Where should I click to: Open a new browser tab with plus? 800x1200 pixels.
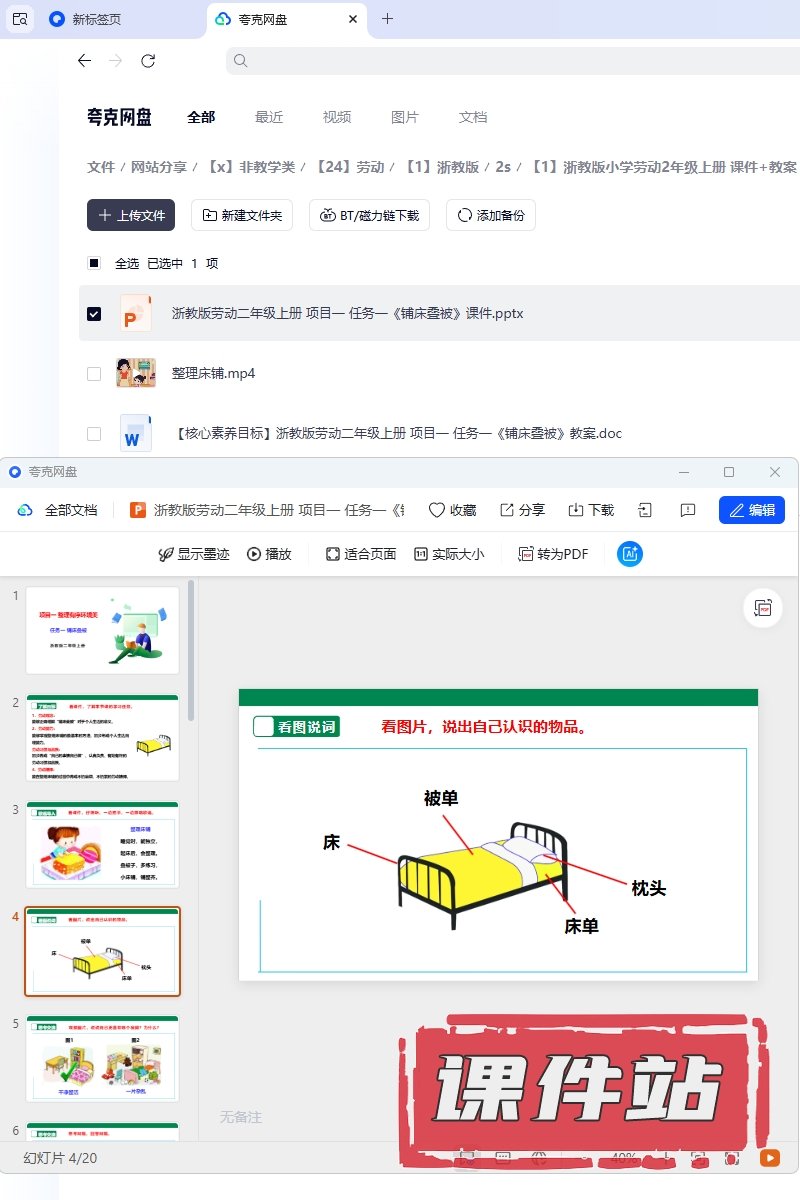pos(388,18)
